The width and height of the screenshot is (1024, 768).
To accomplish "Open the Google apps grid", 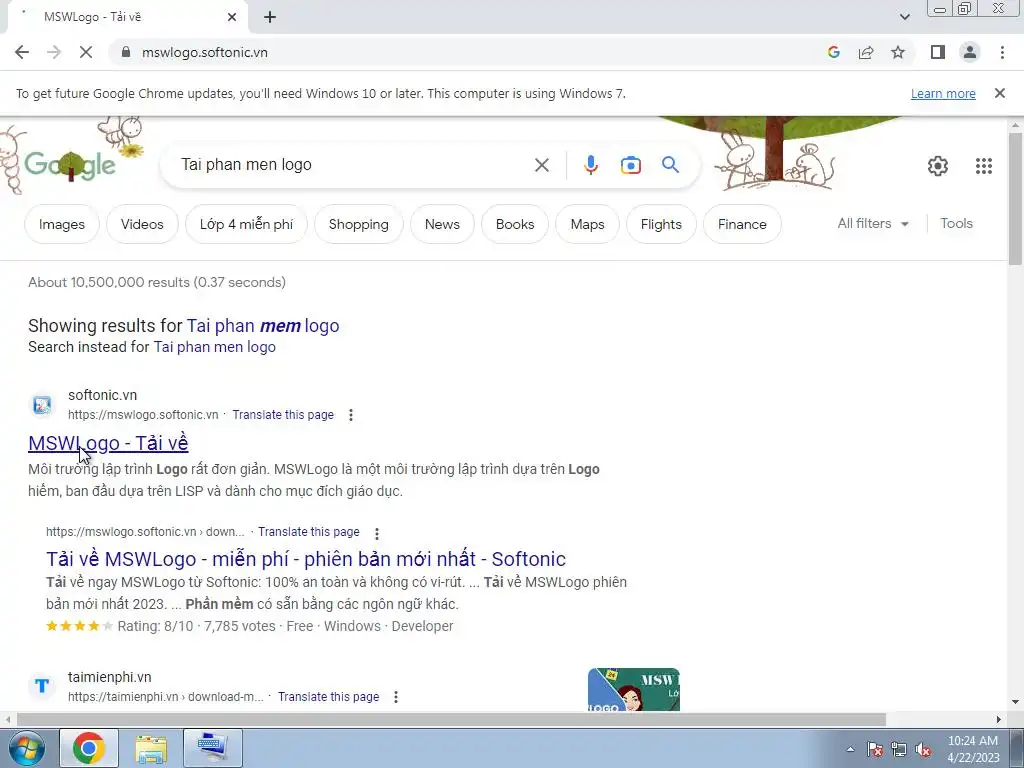I will click(984, 166).
